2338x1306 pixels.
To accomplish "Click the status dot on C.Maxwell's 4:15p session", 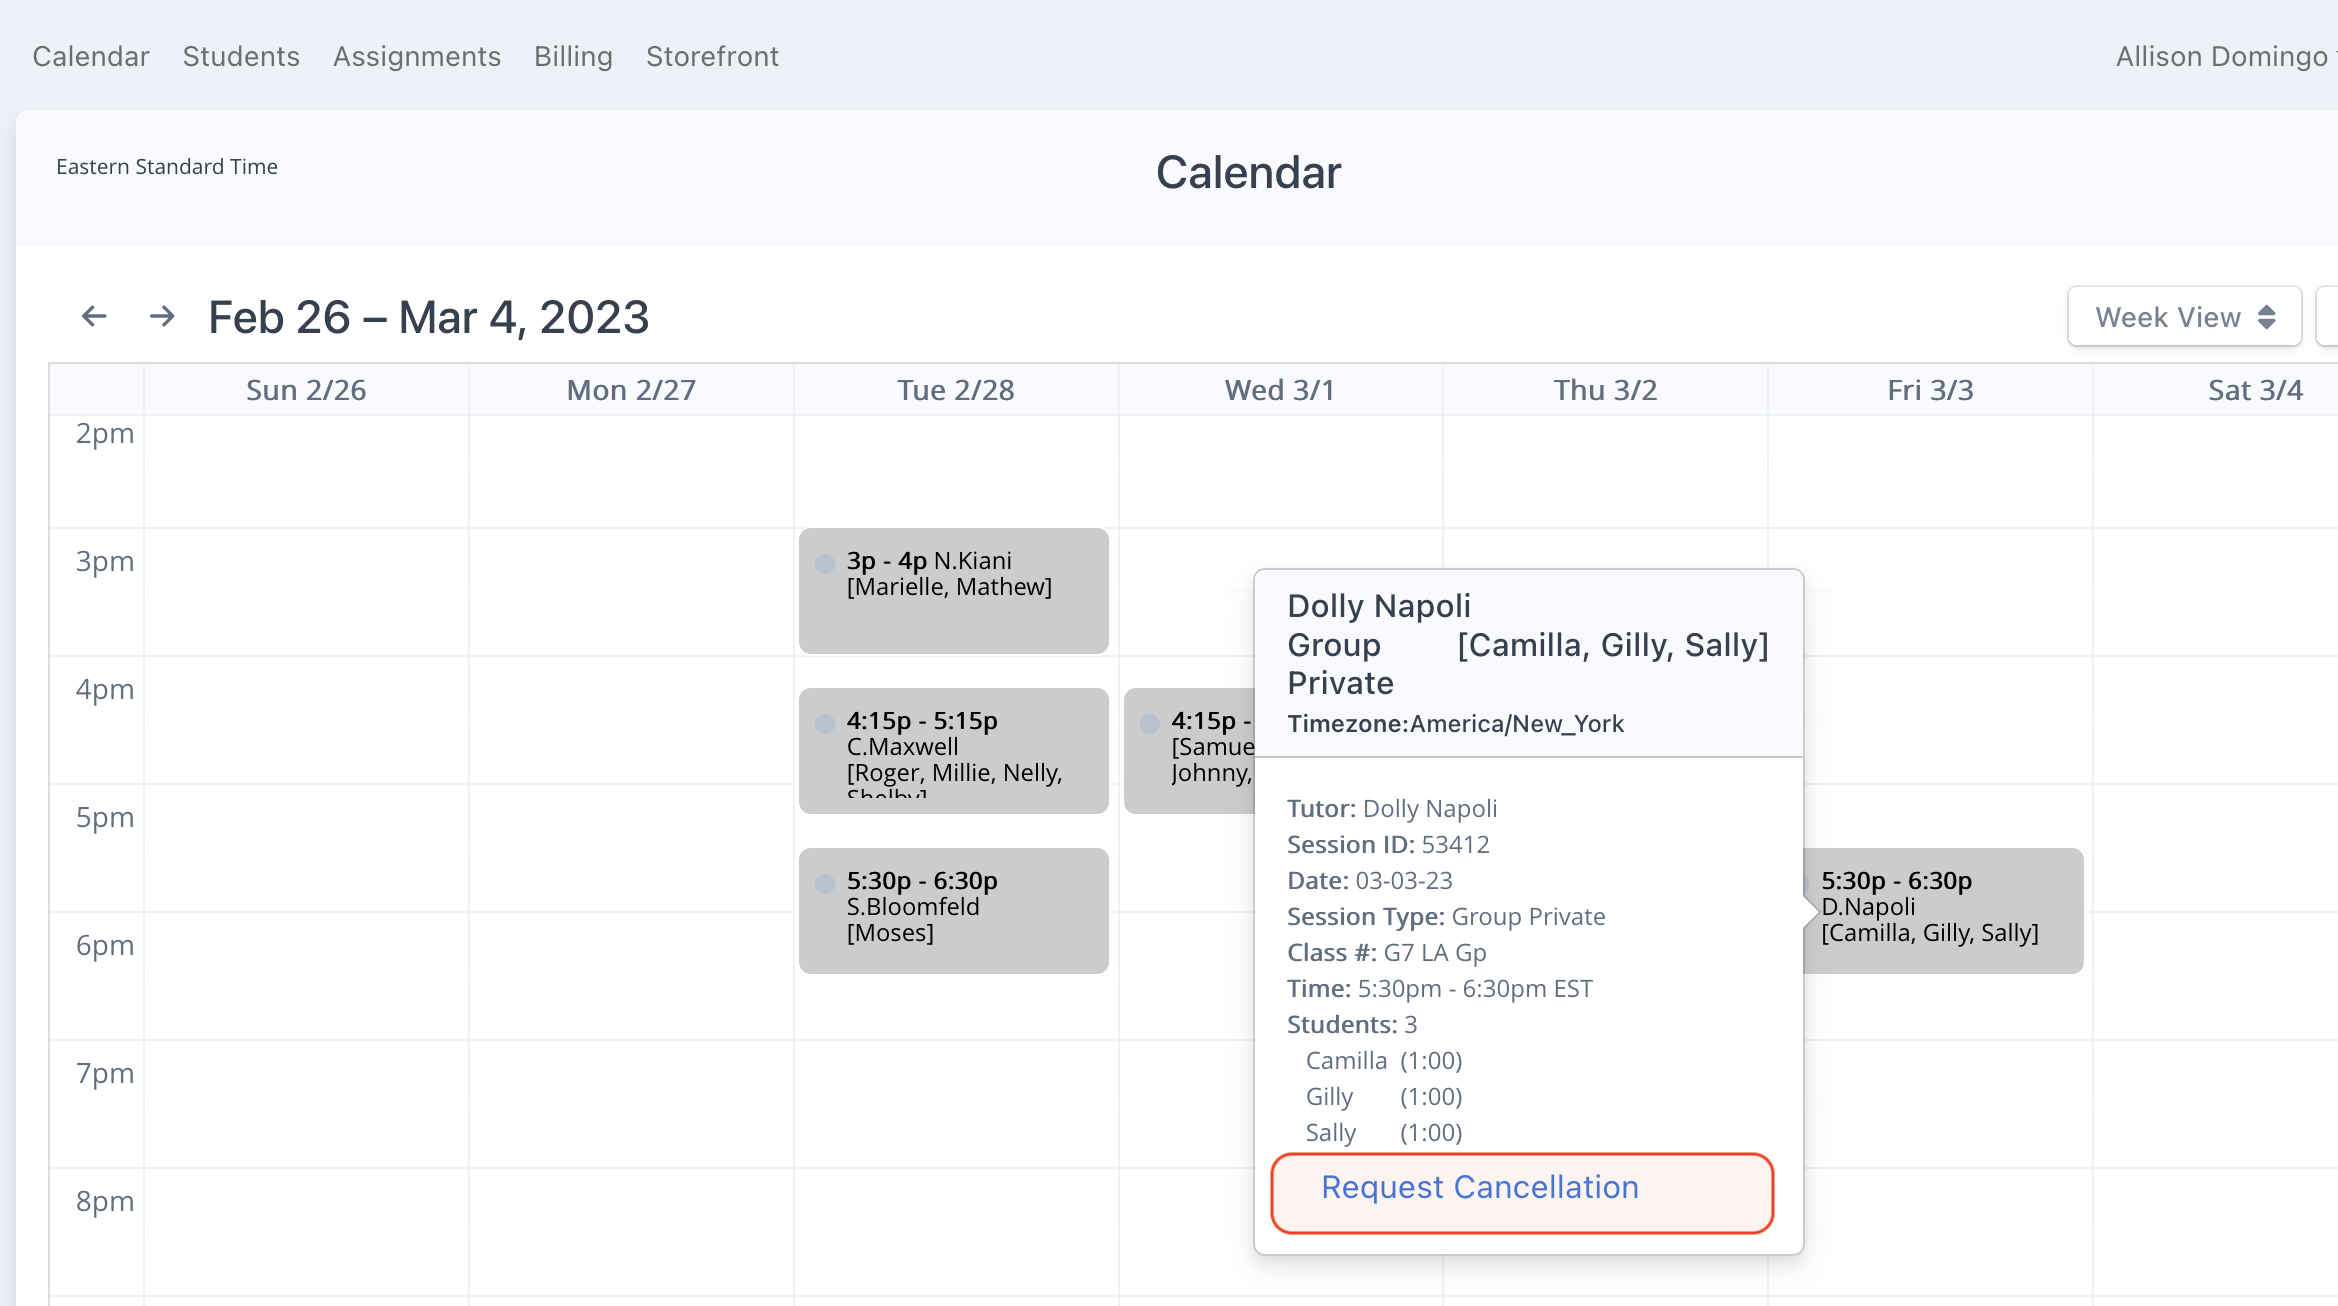I will [x=823, y=723].
